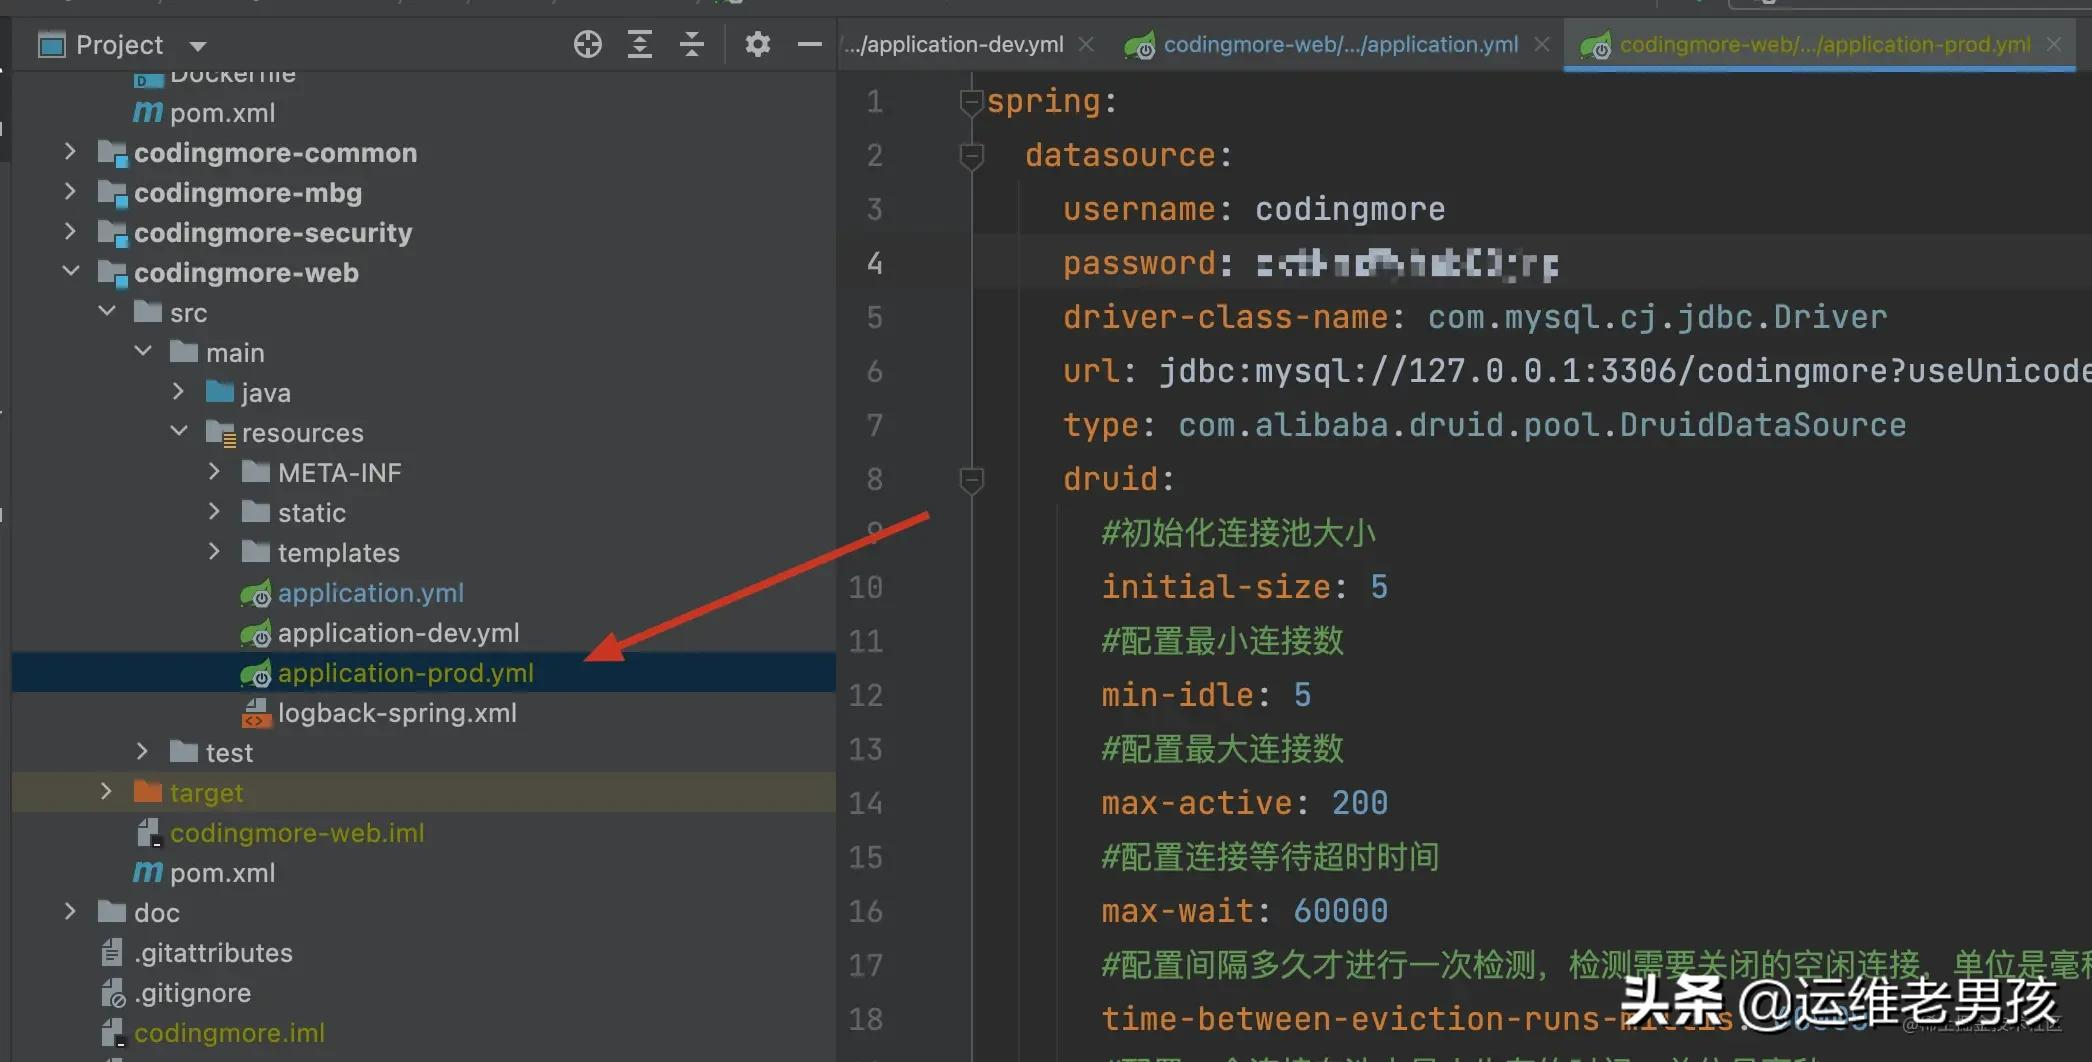
Task: Locate the open file using the crosshair icon
Action: point(587,44)
